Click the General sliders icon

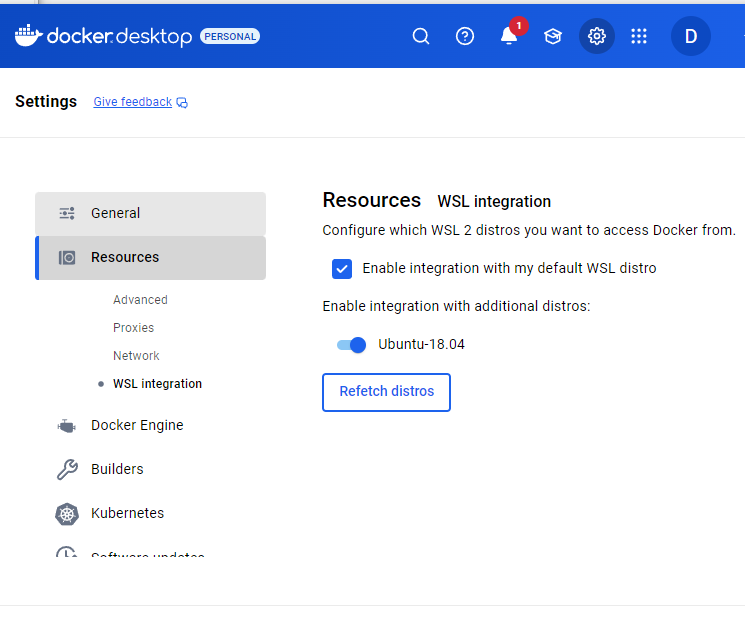click(67, 213)
